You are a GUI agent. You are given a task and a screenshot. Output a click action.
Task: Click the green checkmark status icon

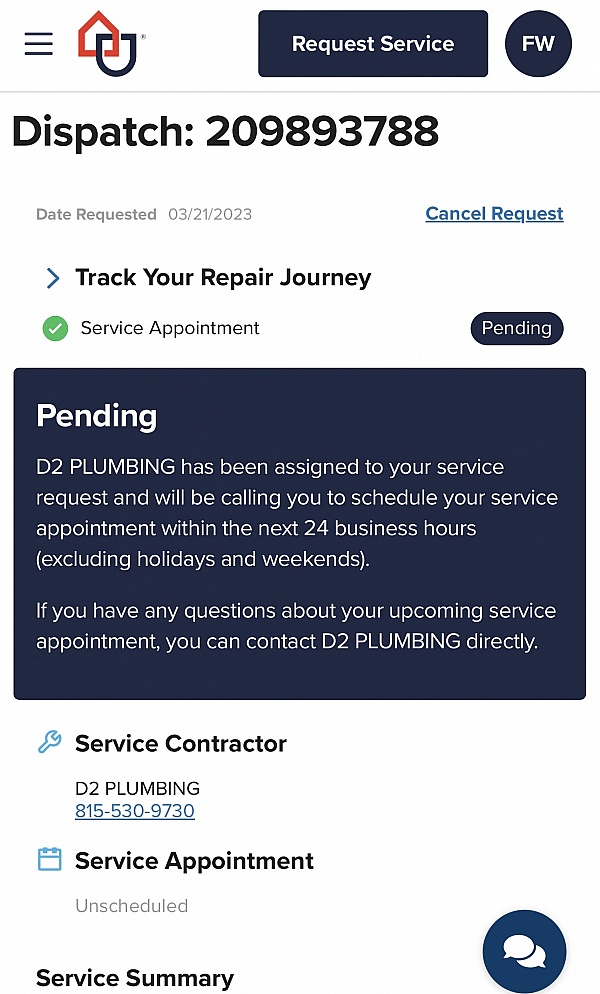coord(55,328)
